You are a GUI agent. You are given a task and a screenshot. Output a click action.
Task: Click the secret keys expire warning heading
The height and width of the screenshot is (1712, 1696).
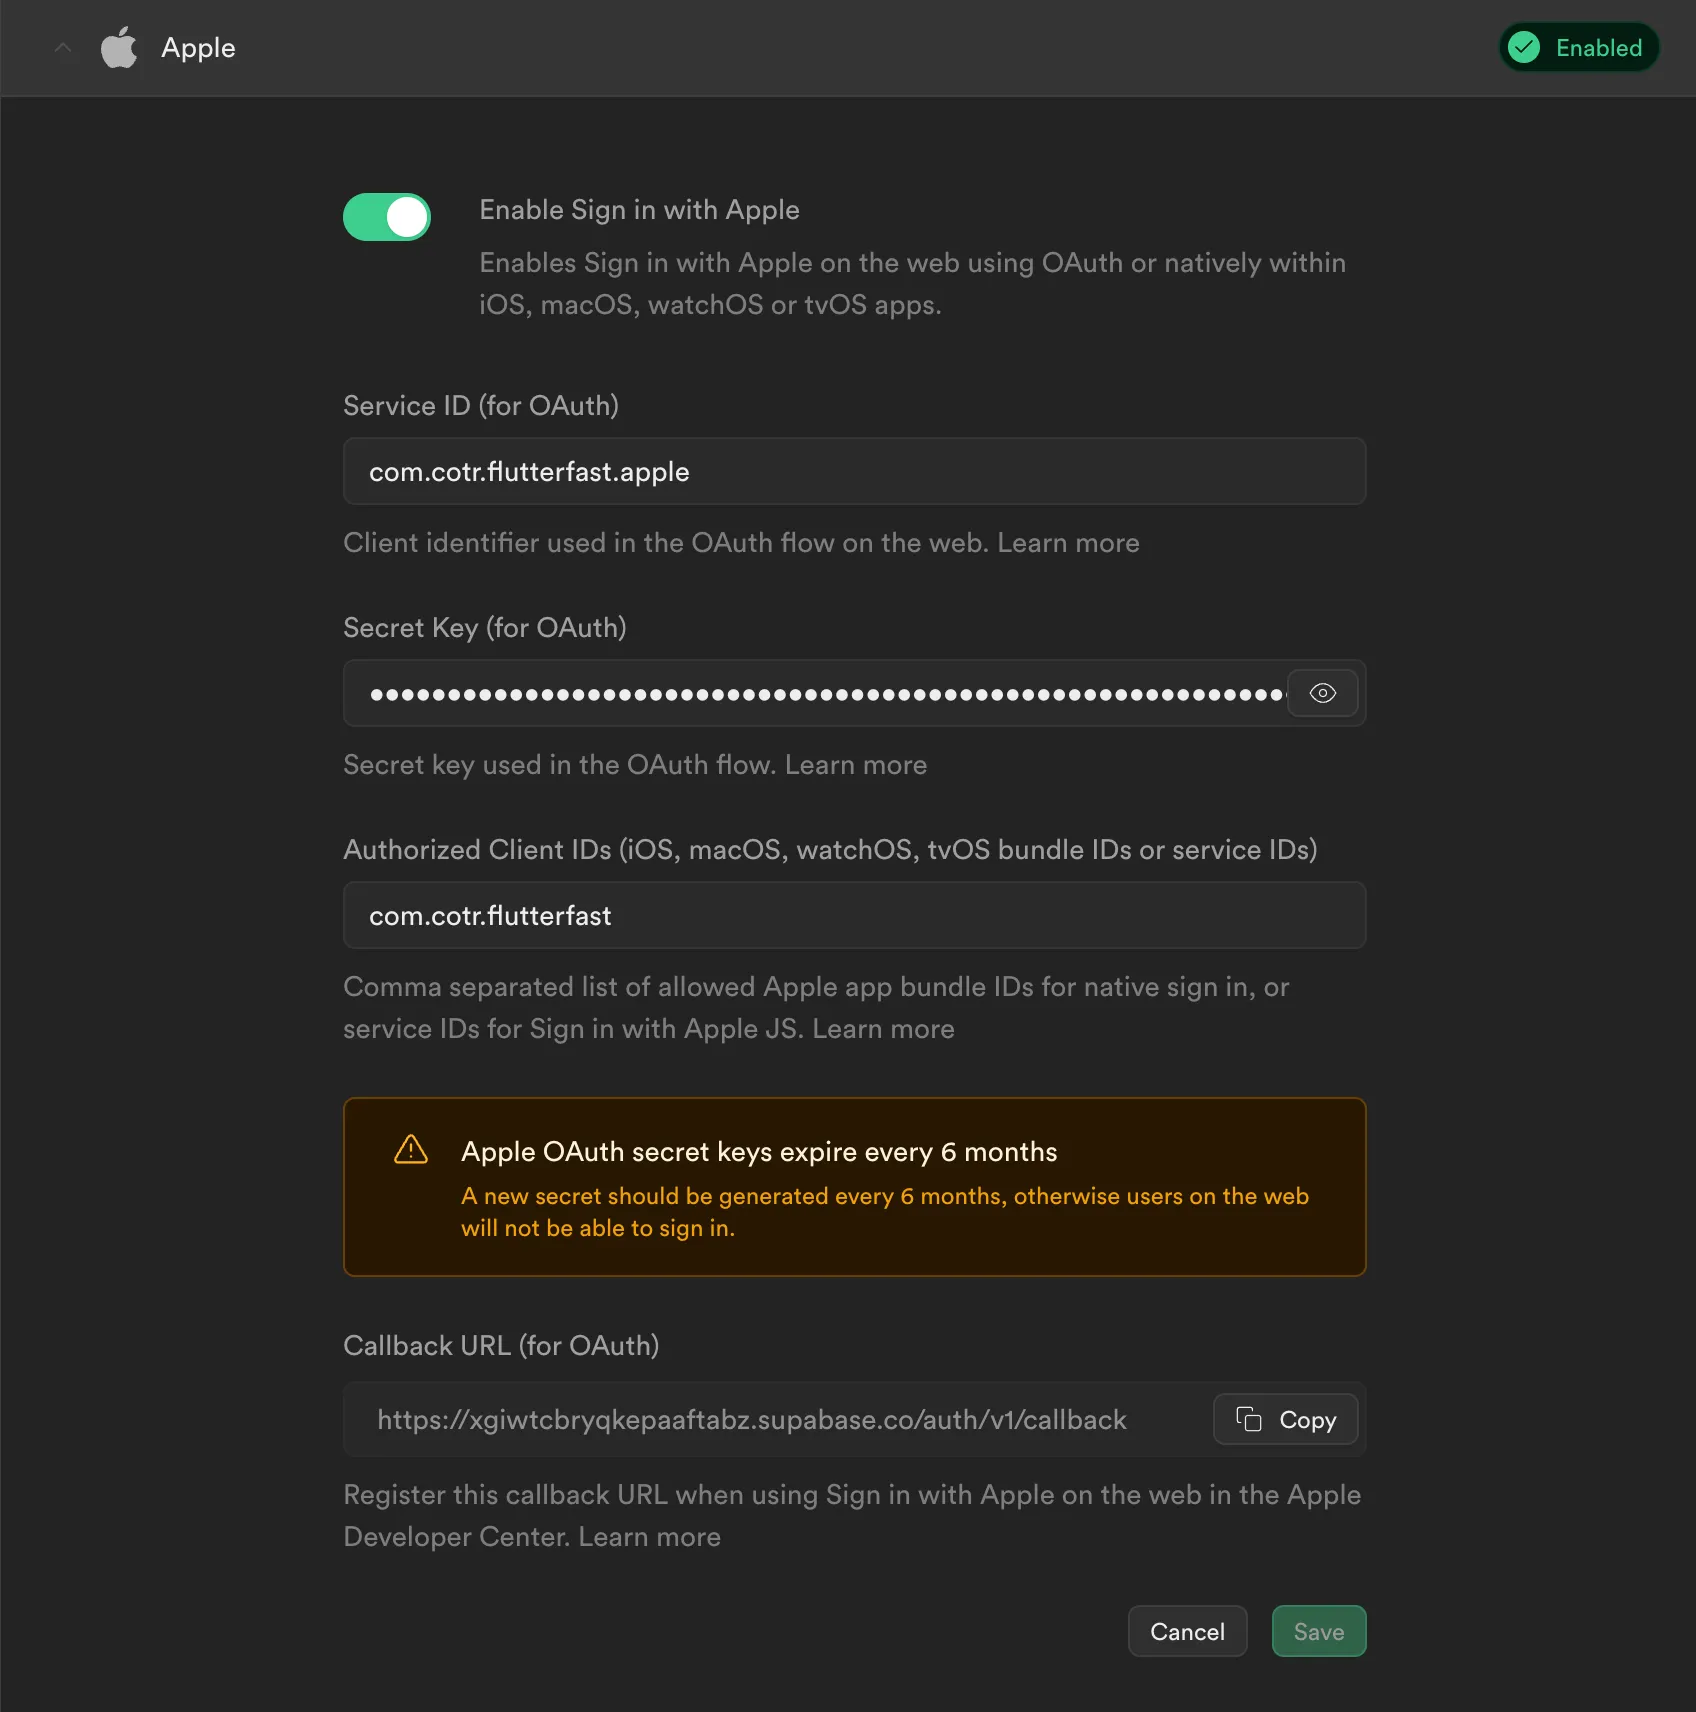pos(758,1152)
